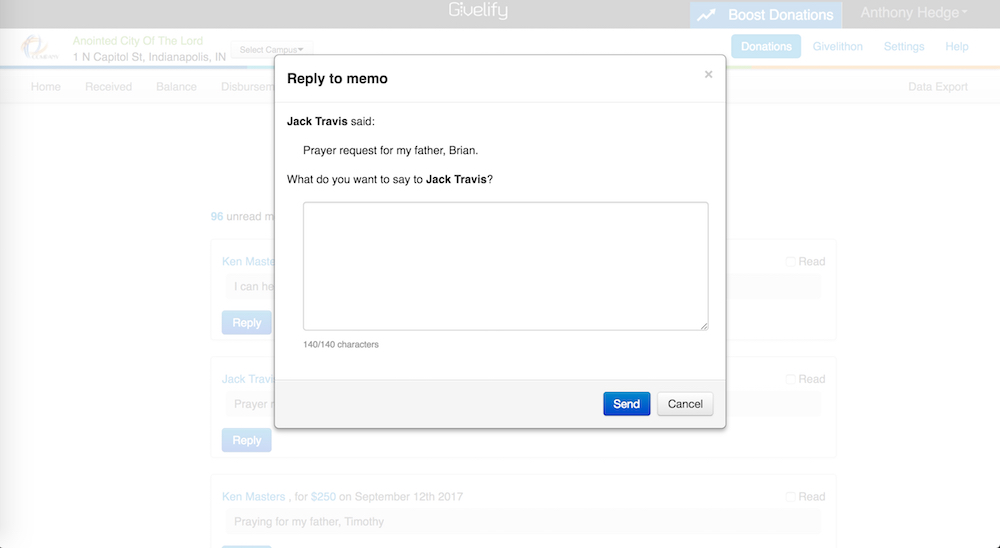
Task: Close the Reply to memo dialog
Action: [708, 75]
